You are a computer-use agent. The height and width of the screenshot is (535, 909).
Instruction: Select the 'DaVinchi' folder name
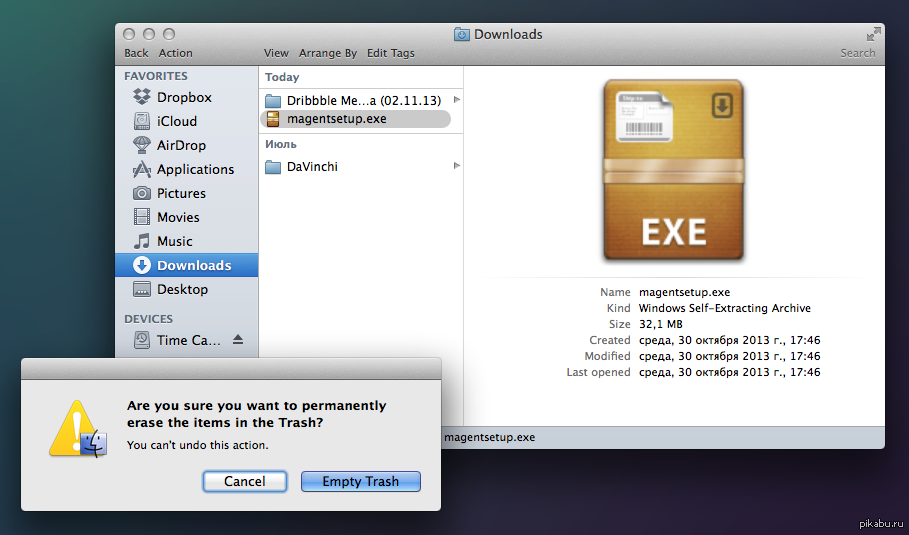click(x=312, y=167)
